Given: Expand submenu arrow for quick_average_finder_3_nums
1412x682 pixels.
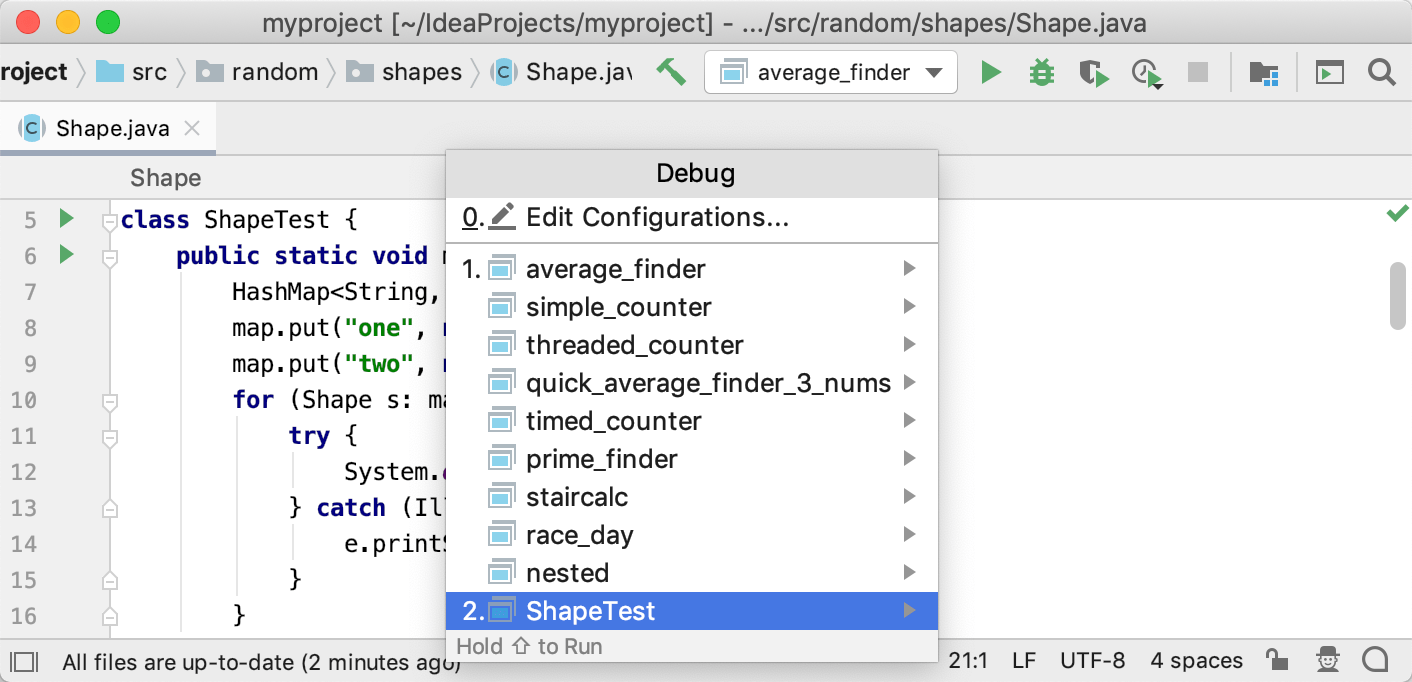Looking at the screenshot, I should 909,382.
